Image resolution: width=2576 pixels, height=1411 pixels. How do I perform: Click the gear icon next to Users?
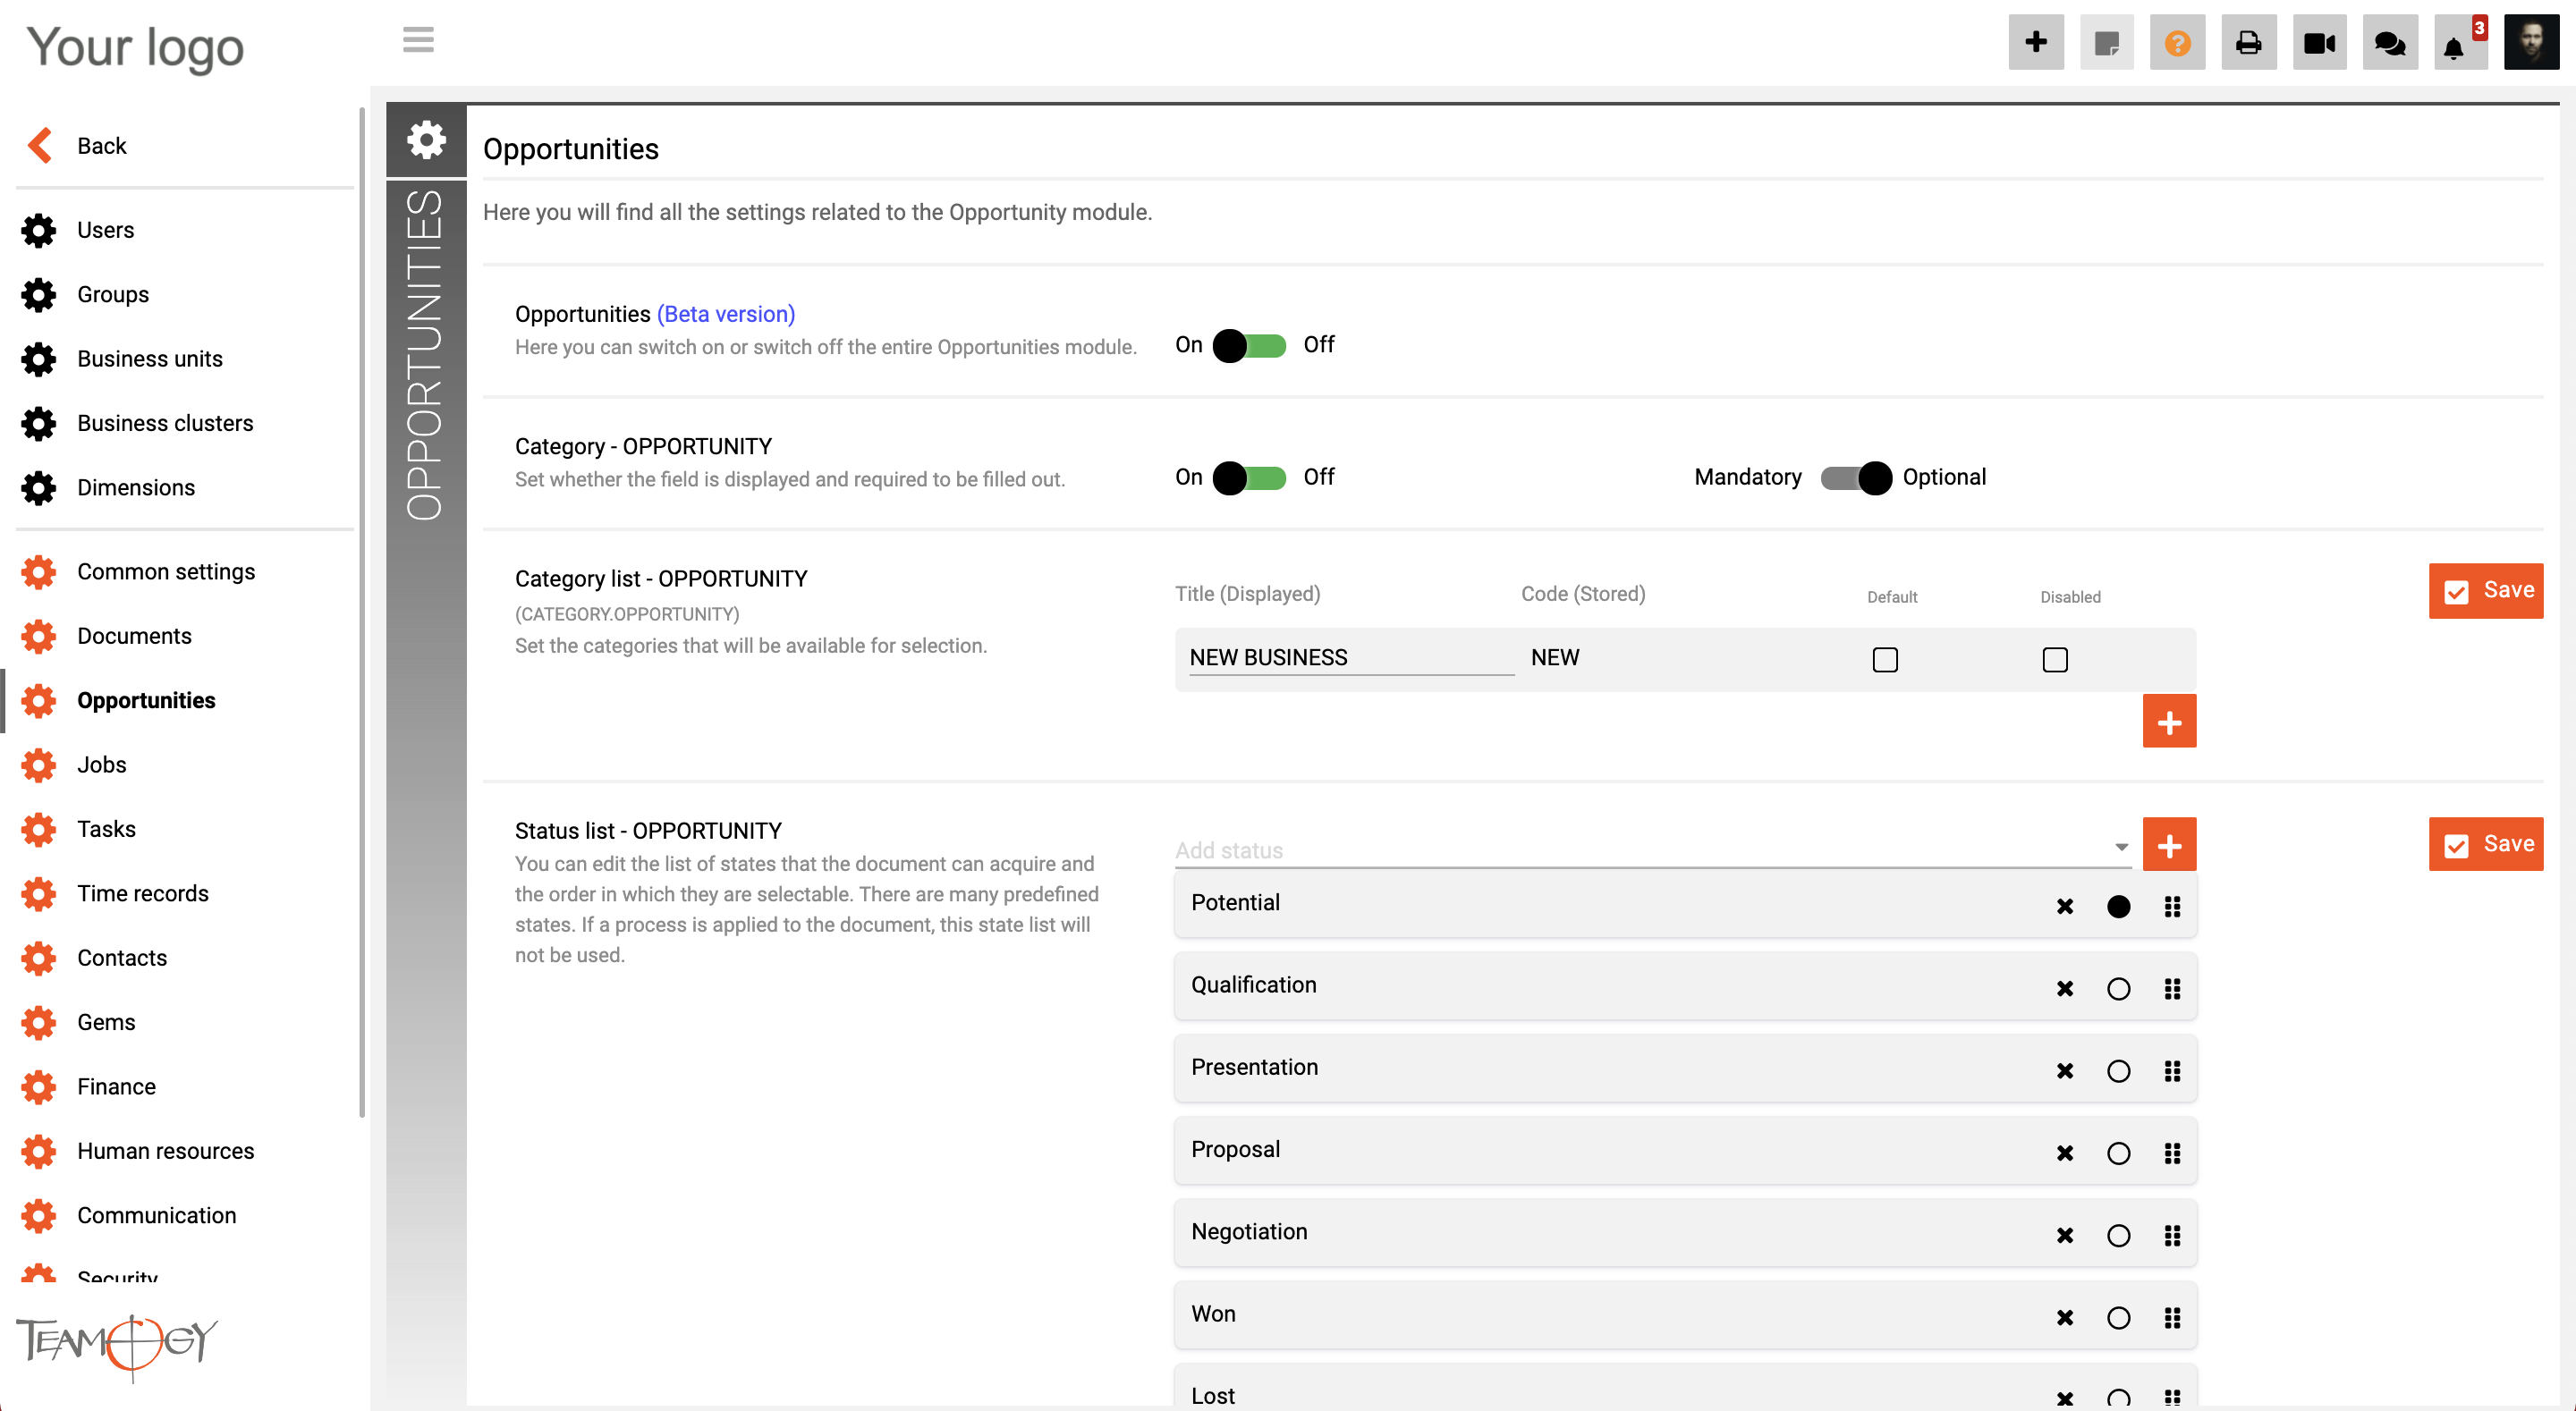tap(39, 230)
